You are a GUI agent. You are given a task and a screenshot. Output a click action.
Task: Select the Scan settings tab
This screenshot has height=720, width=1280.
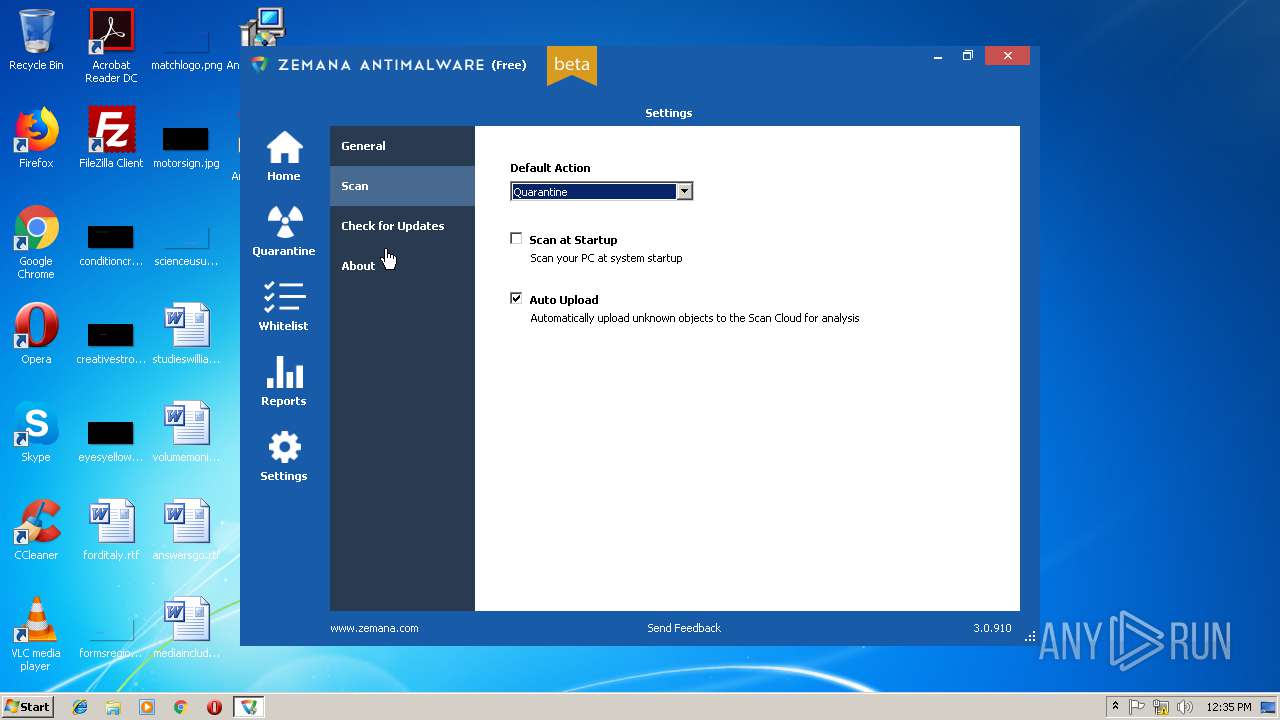[402, 186]
